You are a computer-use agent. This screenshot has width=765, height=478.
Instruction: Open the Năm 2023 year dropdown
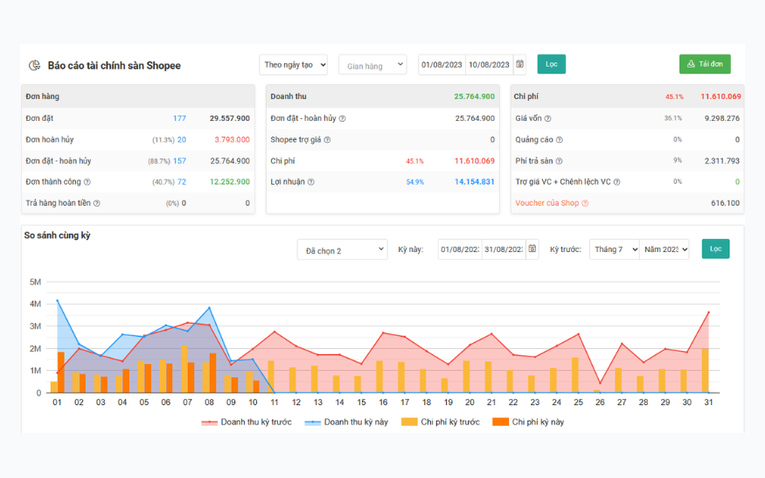(664, 249)
